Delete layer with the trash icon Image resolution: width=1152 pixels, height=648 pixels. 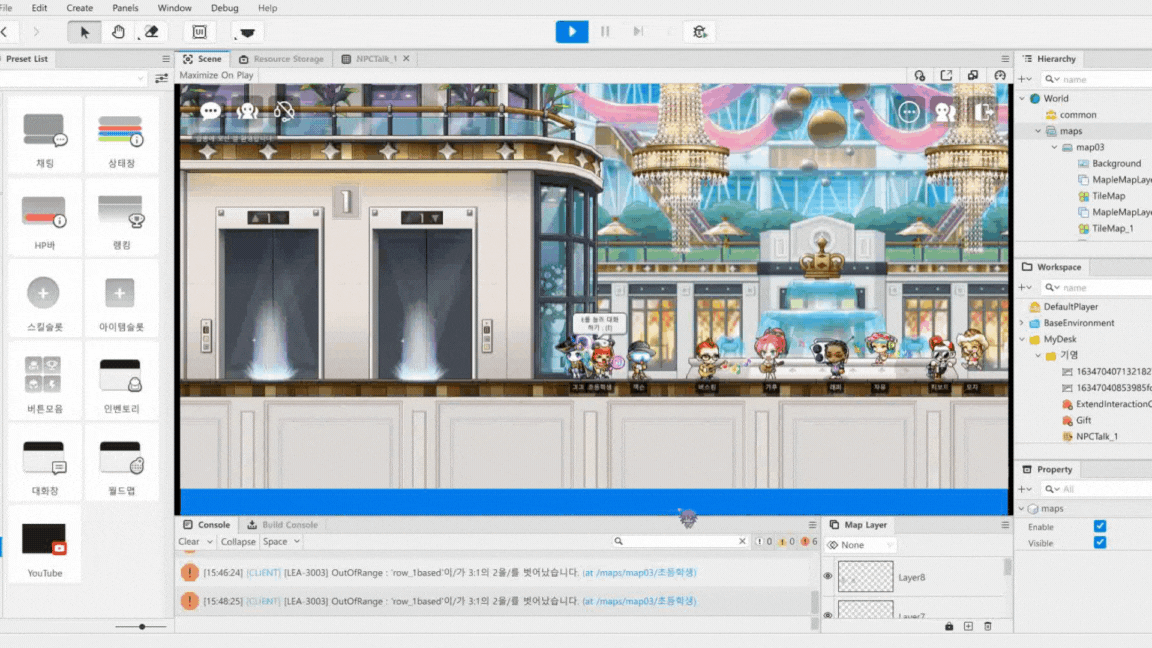pos(987,627)
